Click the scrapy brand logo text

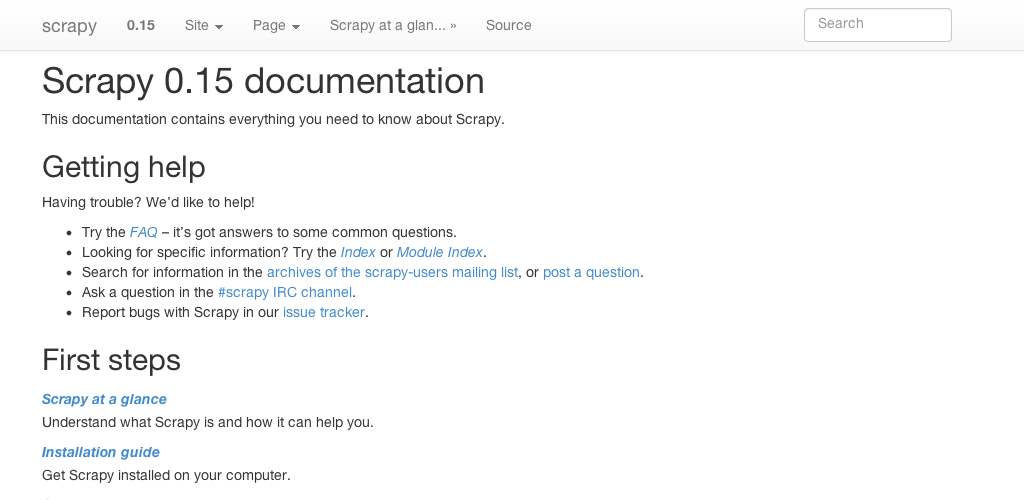point(69,26)
